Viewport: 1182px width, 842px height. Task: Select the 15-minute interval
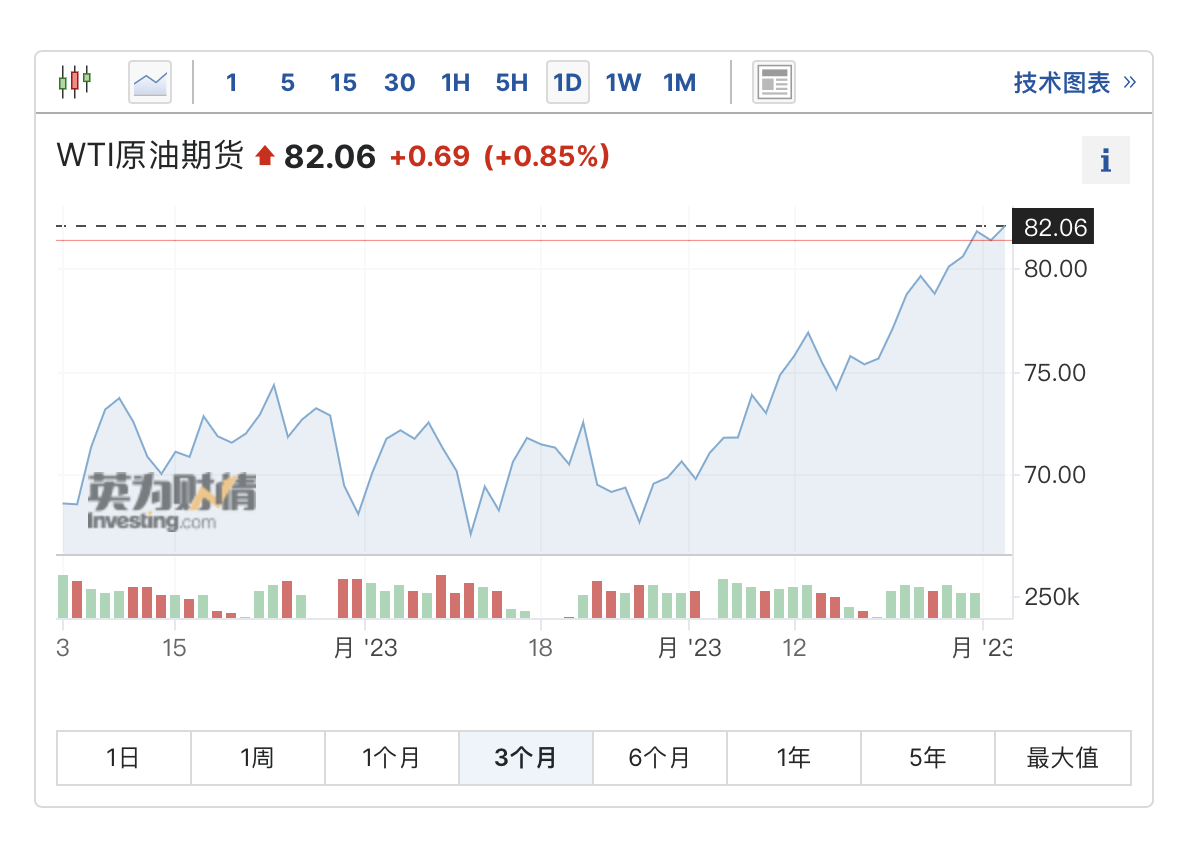pyautogui.click(x=343, y=82)
